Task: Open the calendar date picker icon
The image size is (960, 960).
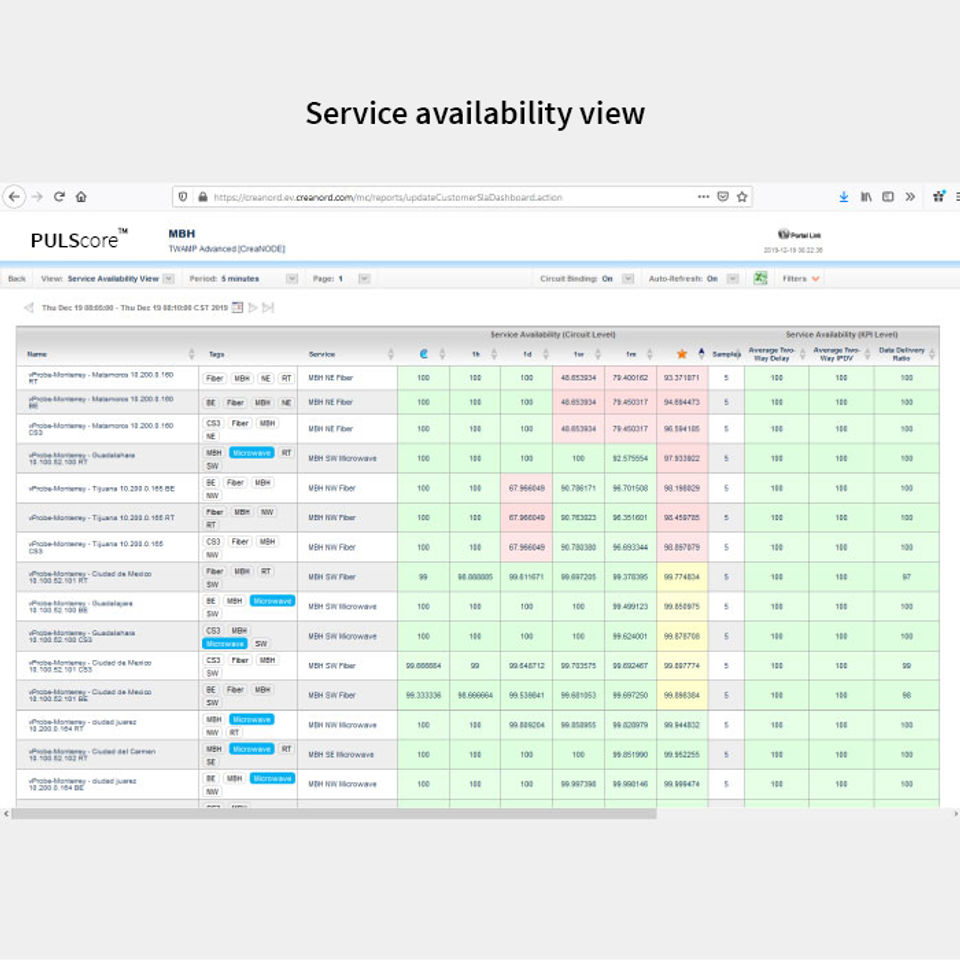Action: 238,307
